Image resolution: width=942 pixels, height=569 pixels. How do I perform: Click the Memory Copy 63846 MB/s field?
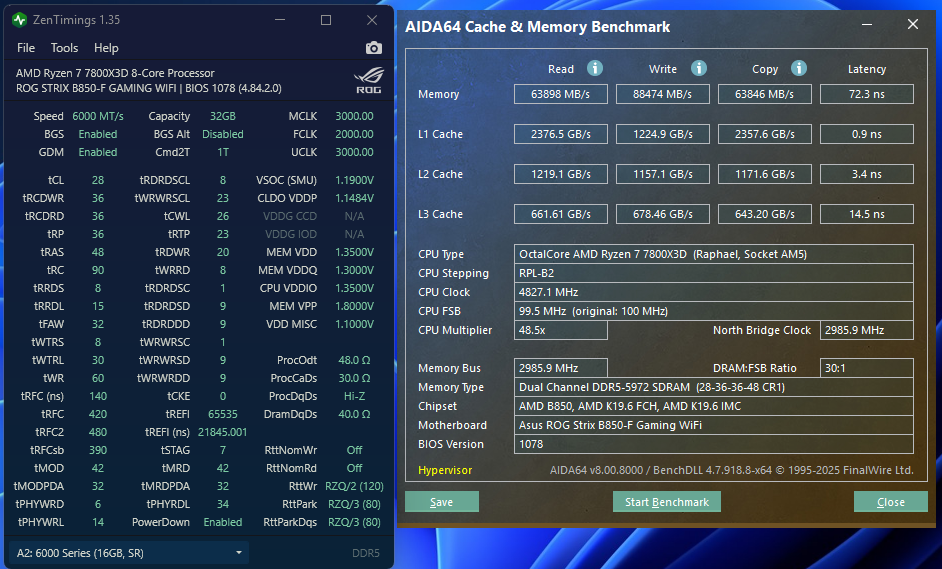[x=765, y=94]
